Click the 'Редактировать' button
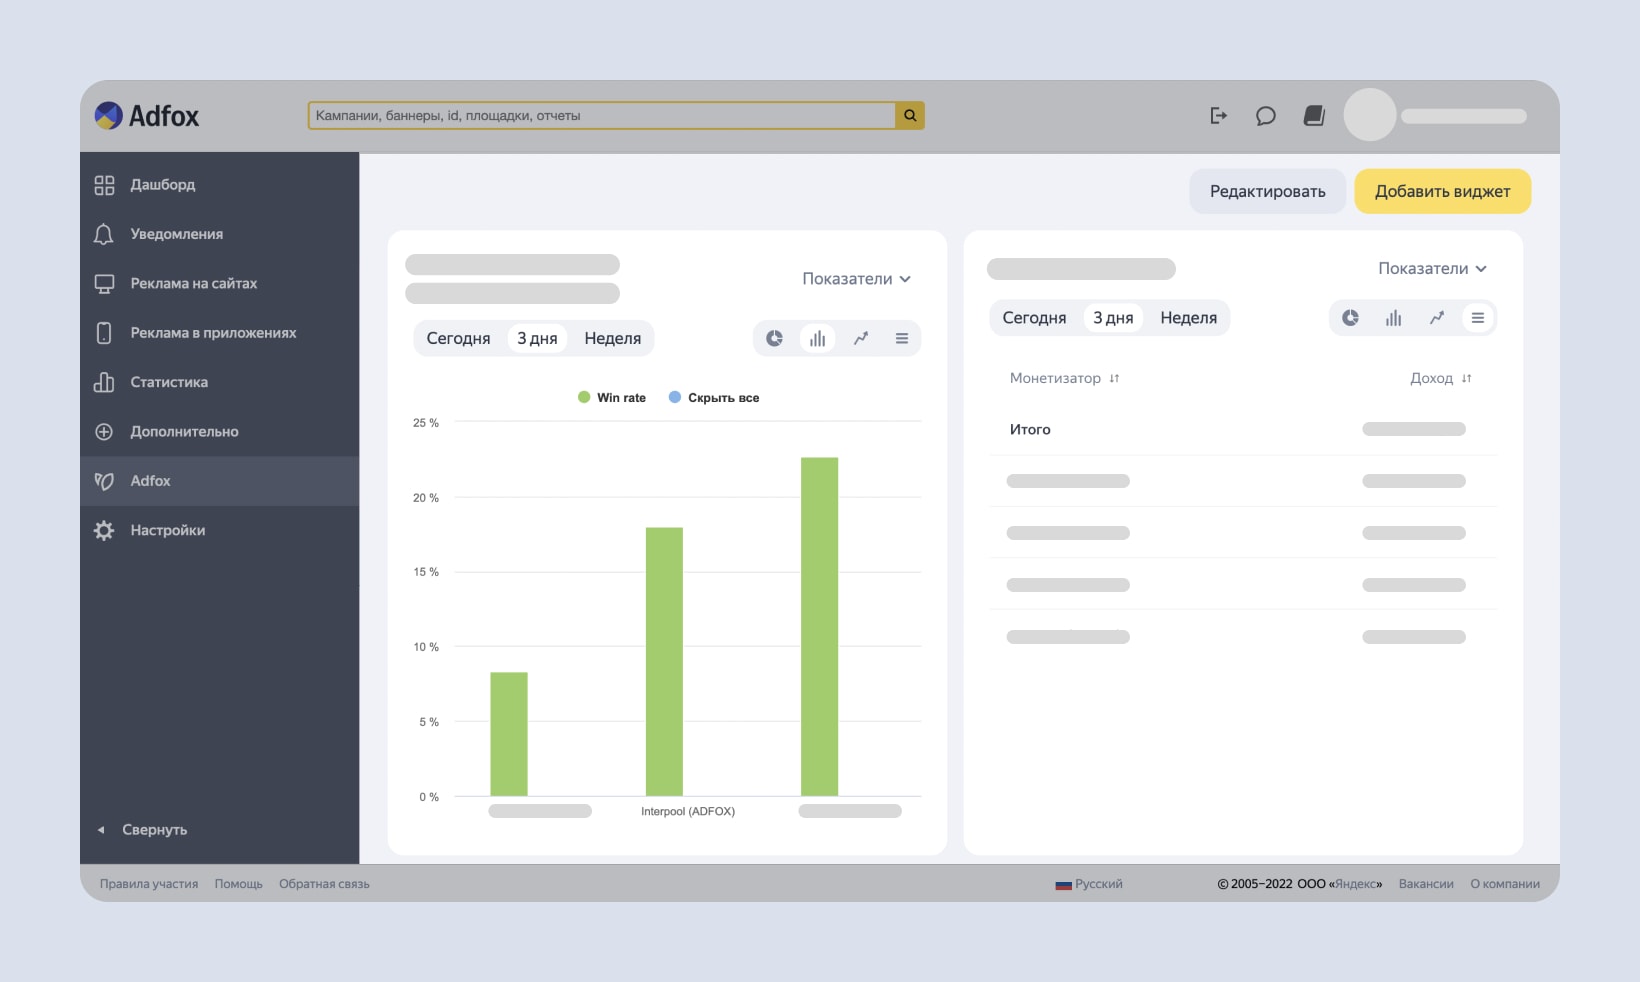The image size is (1640, 982). [x=1267, y=192]
